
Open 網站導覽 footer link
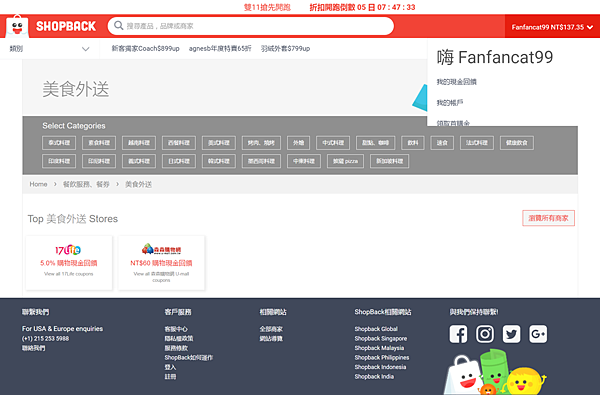click(x=271, y=338)
